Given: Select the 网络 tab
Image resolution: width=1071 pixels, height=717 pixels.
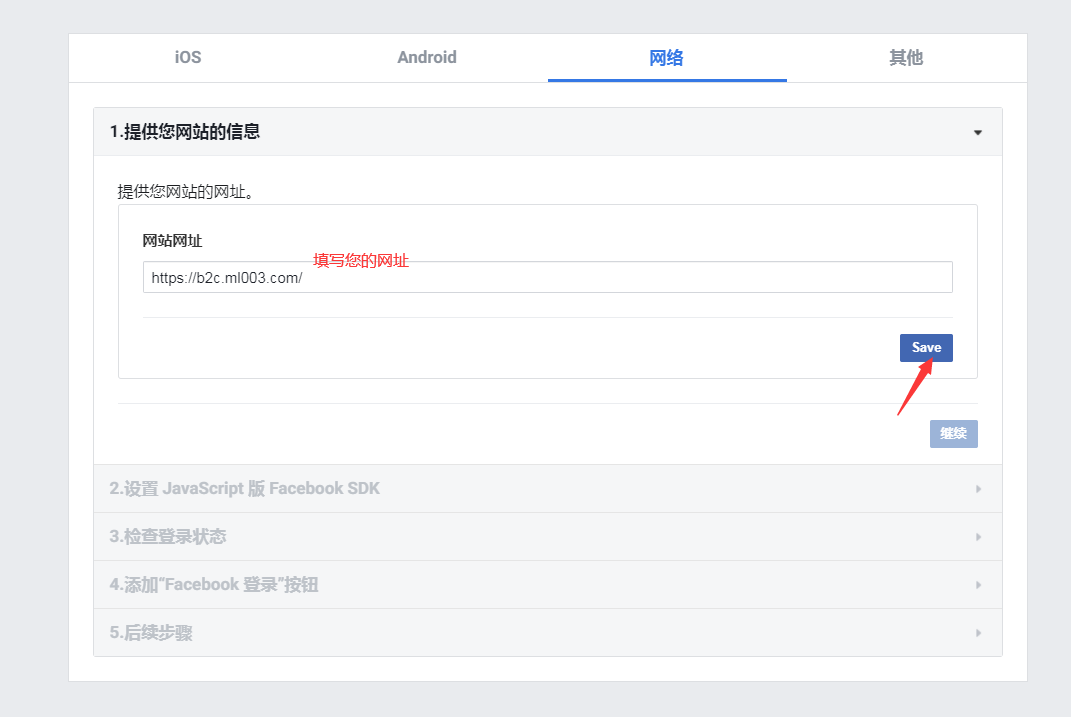Looking at the screenshot, I should point(667,57).
